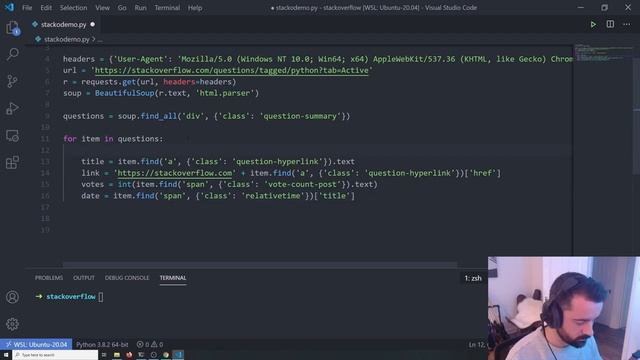Open editor More Actions ellipsis
Screen dimensions: 640x360
(x=627, y=24)
